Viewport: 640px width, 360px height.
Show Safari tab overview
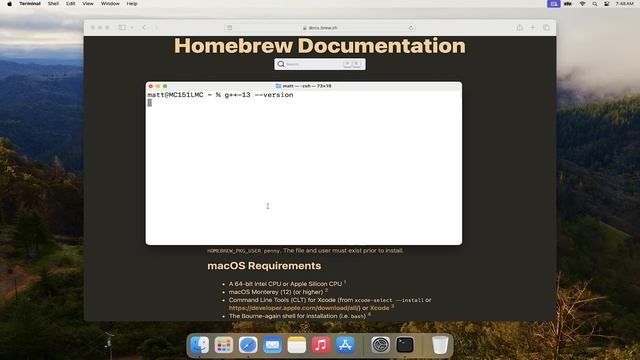tap(546, 27)
